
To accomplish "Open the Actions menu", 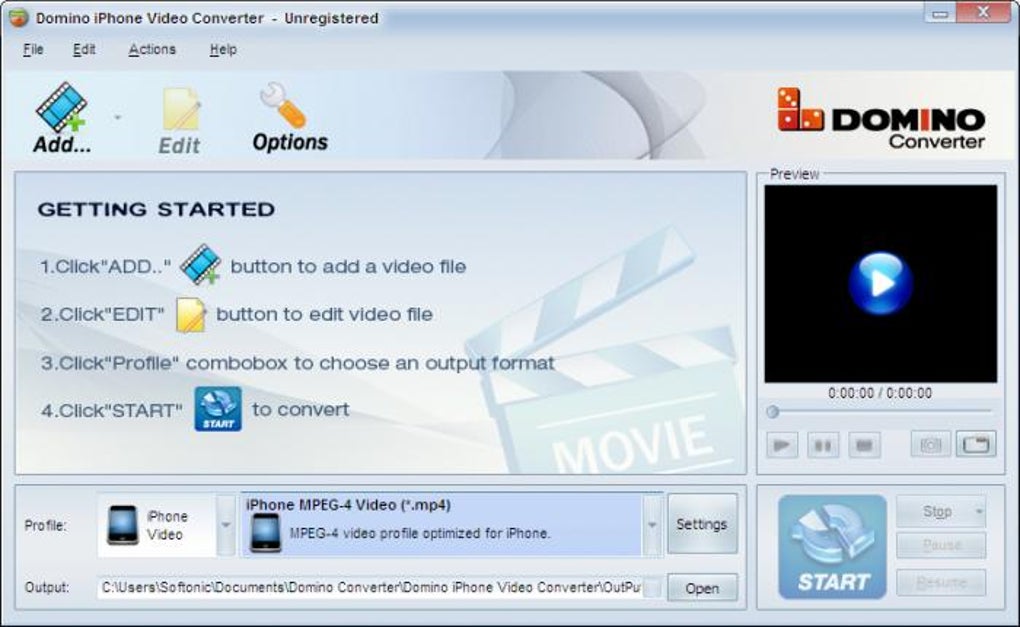I will tap(152, 49).
